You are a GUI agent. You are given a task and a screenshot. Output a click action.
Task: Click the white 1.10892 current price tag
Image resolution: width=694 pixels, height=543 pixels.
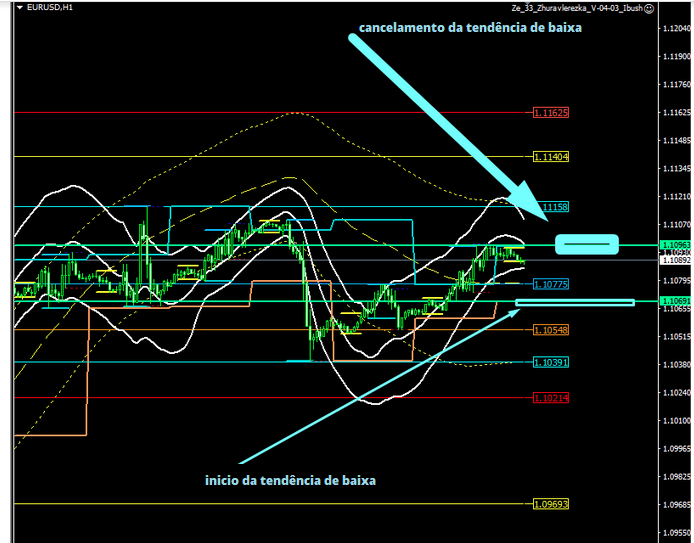[675, 260]
